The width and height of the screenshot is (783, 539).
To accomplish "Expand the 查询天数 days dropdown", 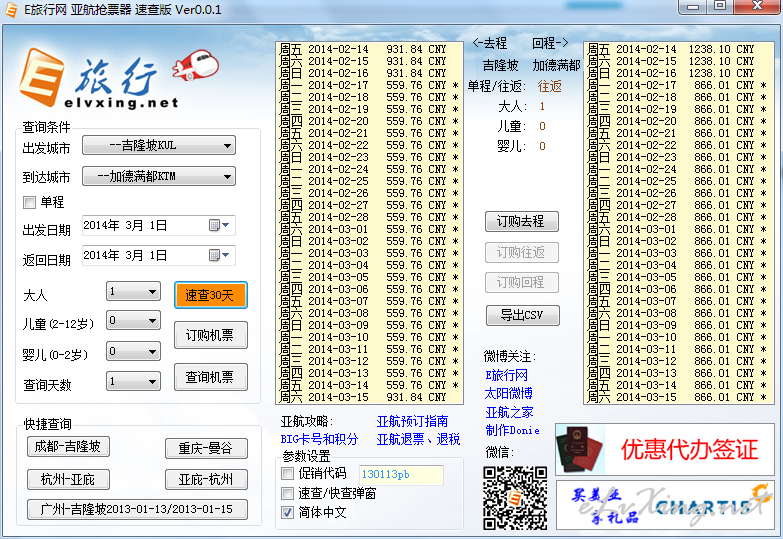I will coord(133,381).
